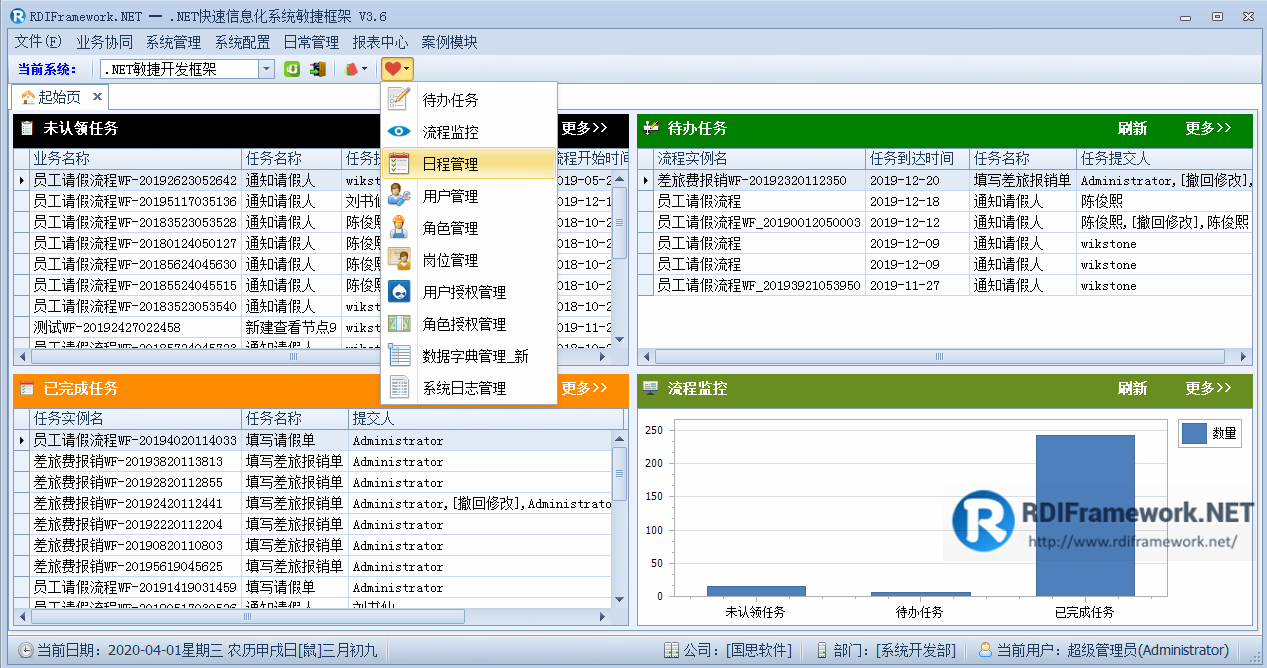Click 刷新 on the 待办任务 panel
The height and width of the screenshot is (668, 1267).
(1133, 131)
